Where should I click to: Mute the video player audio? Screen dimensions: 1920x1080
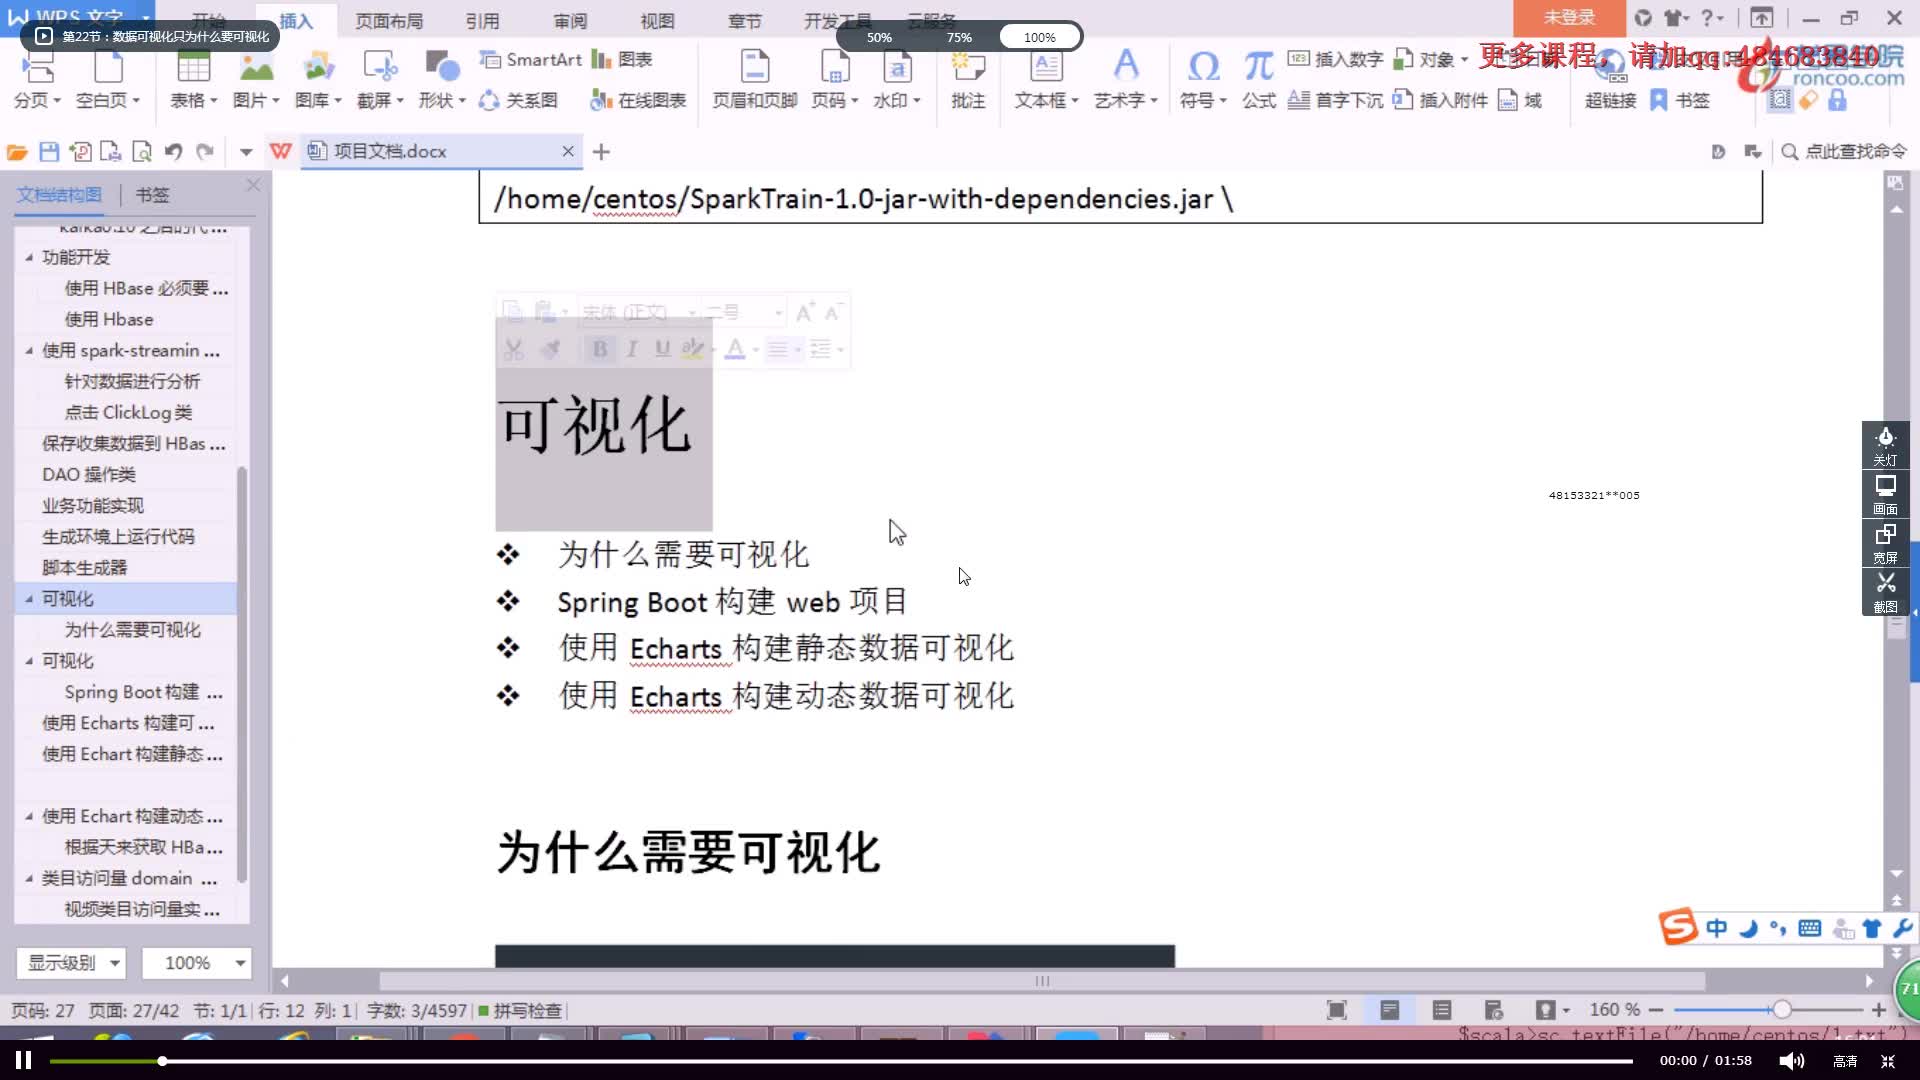pyautogui.click(x=1790, y=1060)
